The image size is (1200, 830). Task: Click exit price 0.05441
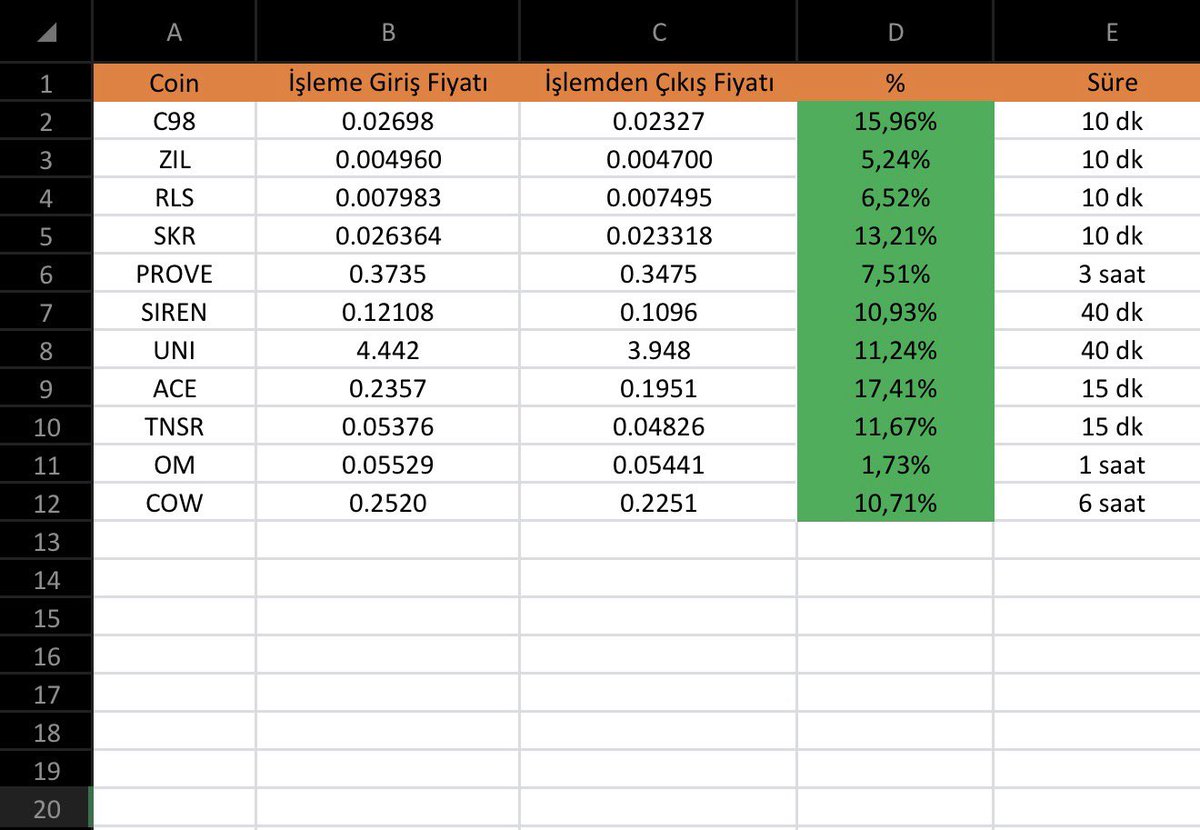[658, 465]
